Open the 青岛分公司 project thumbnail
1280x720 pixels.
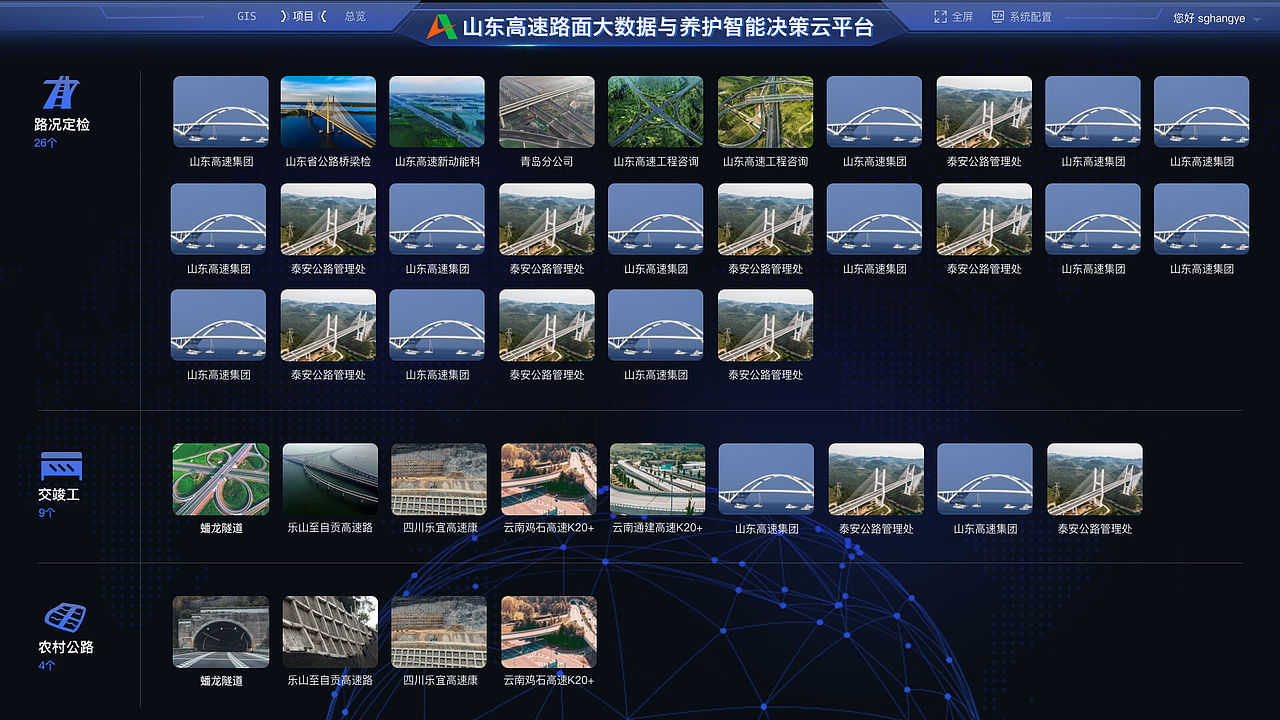pos(547,112)
